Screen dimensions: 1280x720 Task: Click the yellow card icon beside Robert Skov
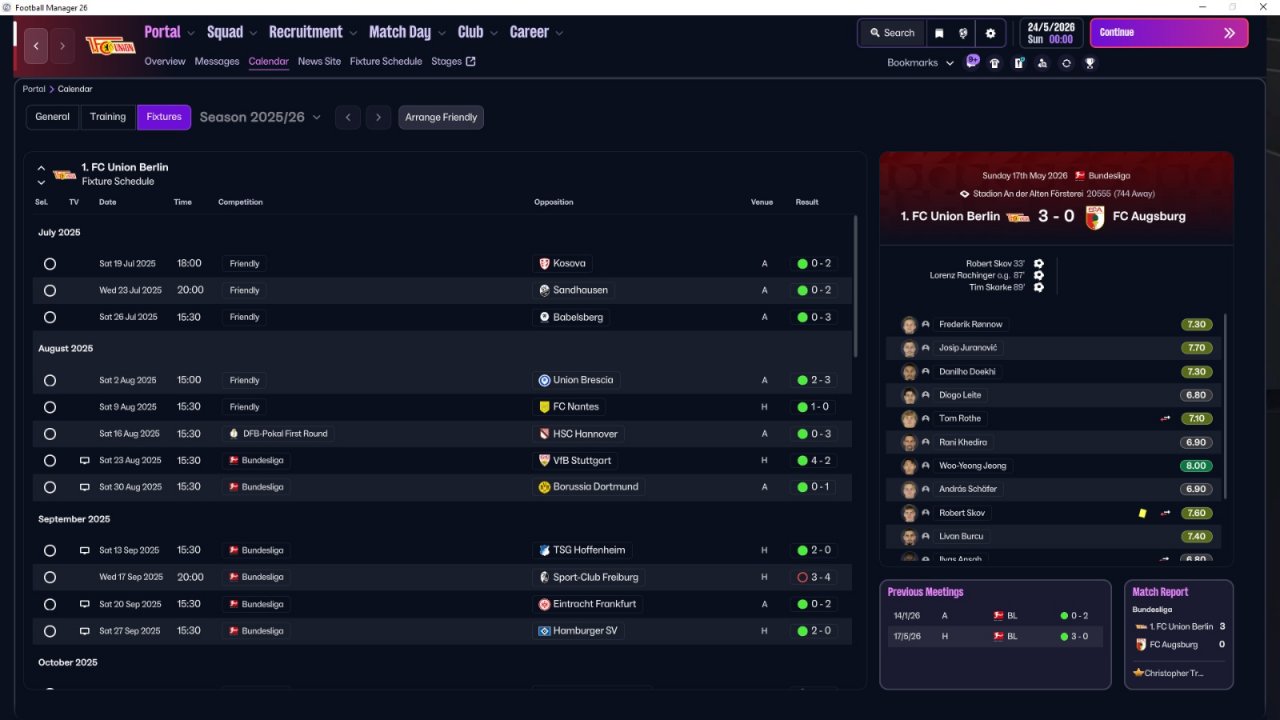(x=1142, y=513)
